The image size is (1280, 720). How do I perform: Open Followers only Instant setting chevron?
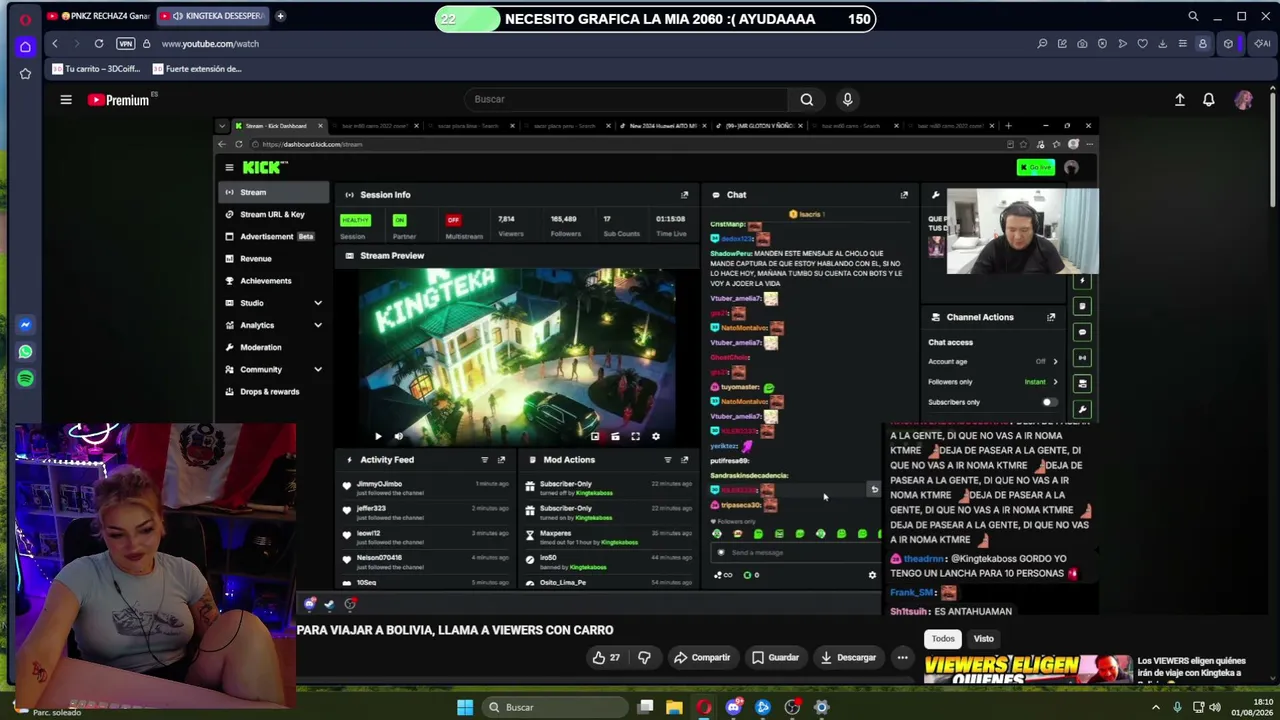tap(1055, 381)
